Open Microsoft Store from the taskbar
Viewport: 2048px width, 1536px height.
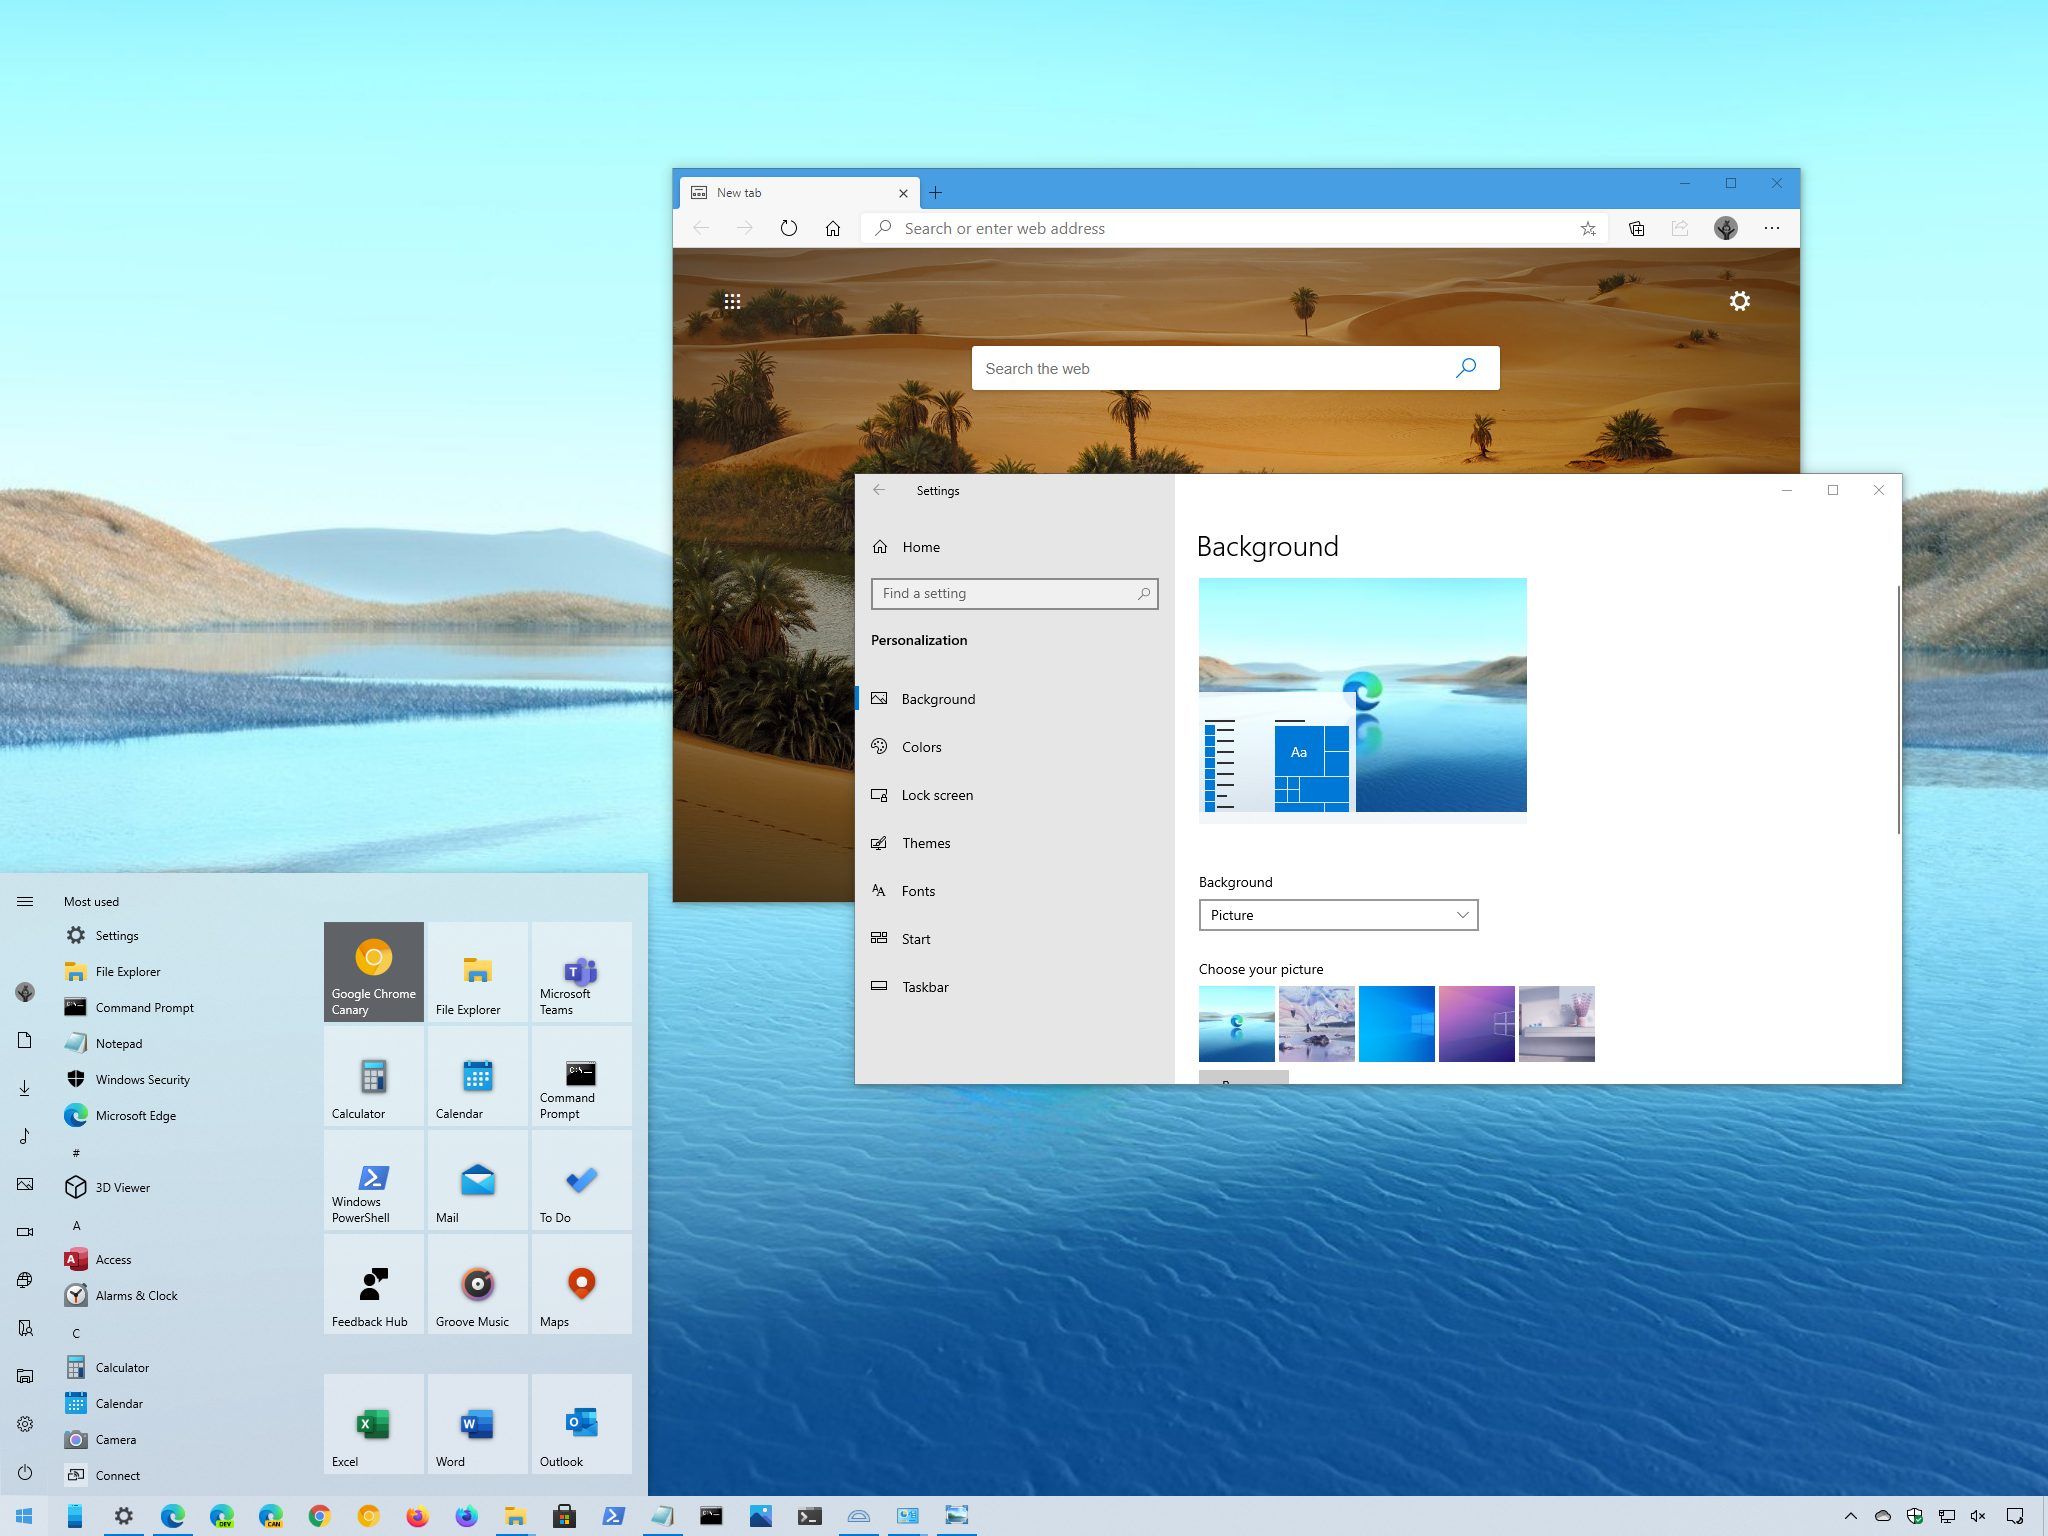pos(565,1515)
